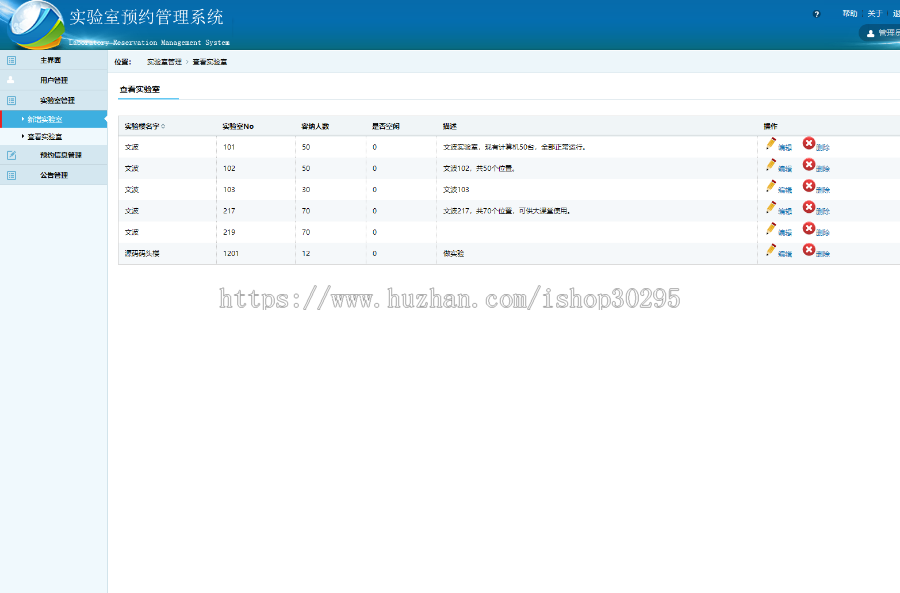Click the help question mark icon in the header
Screen dimensions: 900x593
[817, 14]
